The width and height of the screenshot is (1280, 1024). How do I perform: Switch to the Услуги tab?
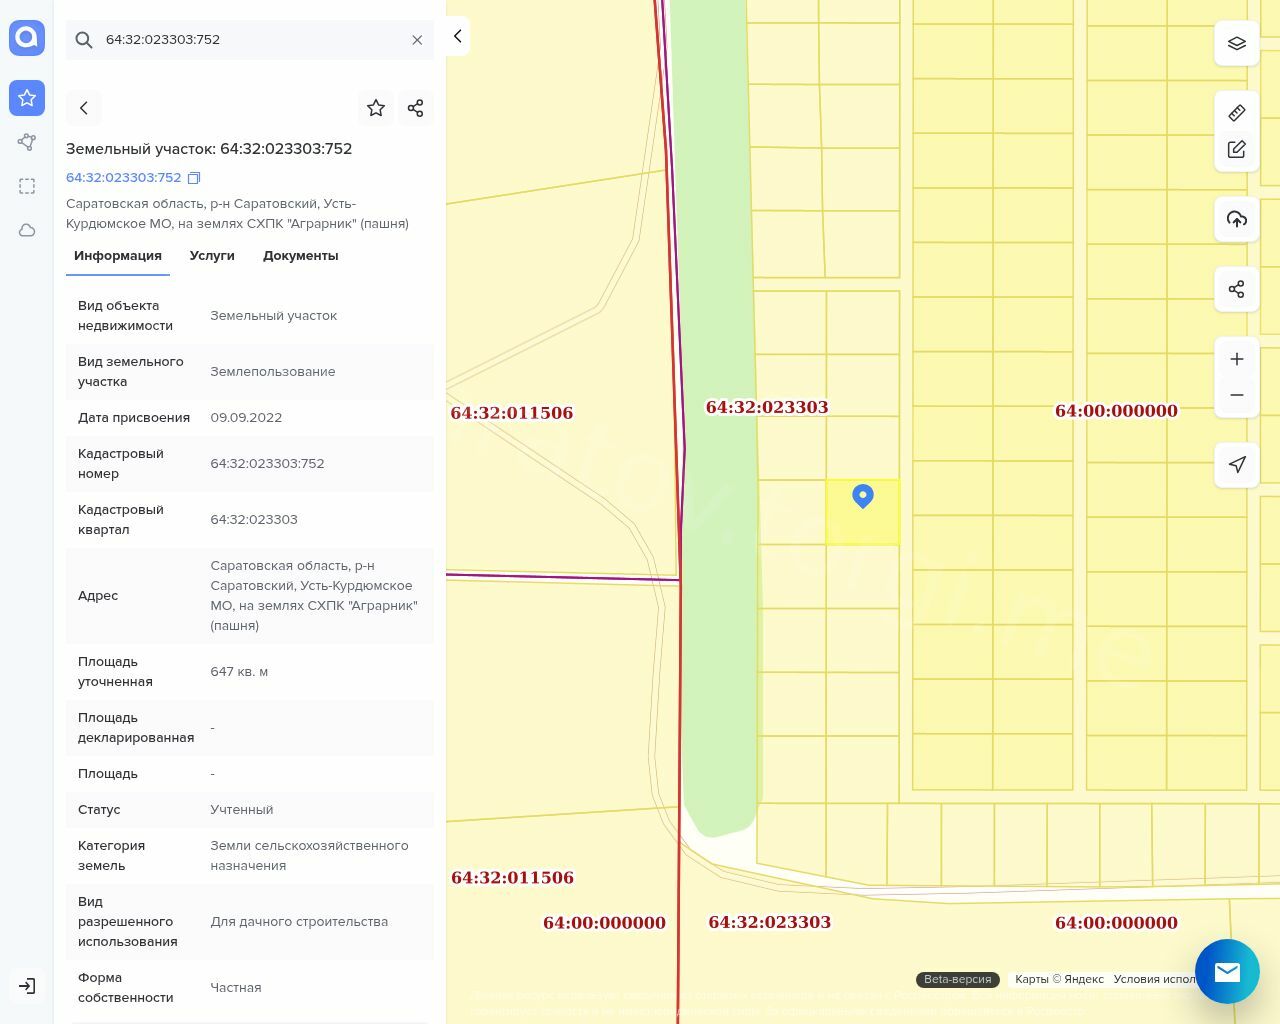212,256
